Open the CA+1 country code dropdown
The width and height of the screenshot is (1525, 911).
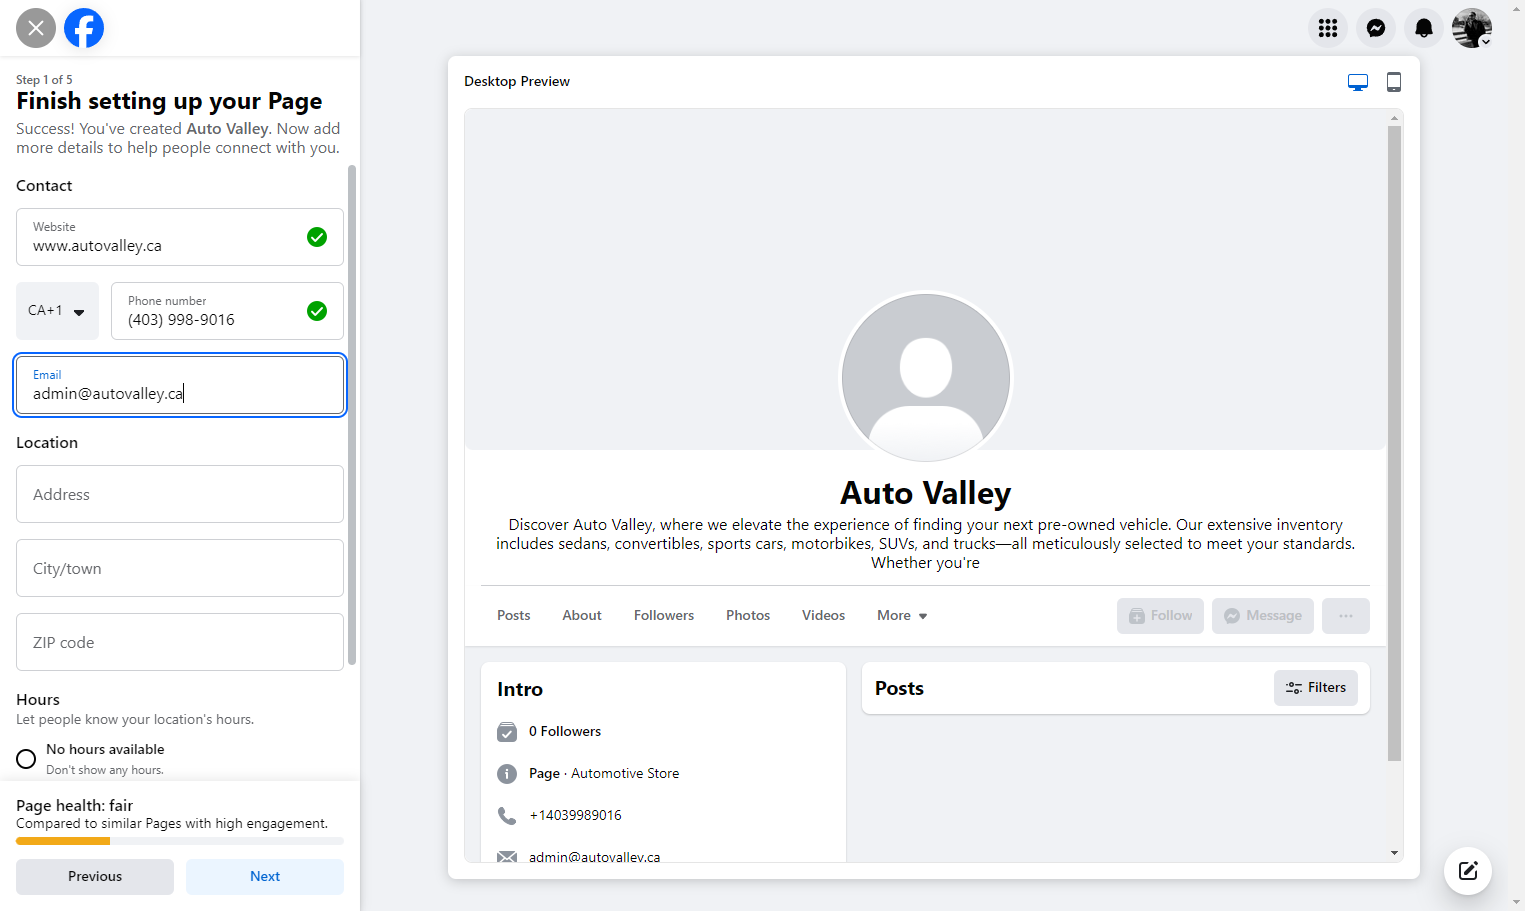coord(57,311)
